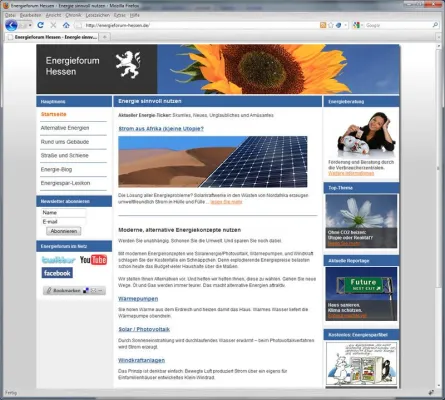Go back with the blue Back arrow
445x400 pixels.
click(11, 25)
